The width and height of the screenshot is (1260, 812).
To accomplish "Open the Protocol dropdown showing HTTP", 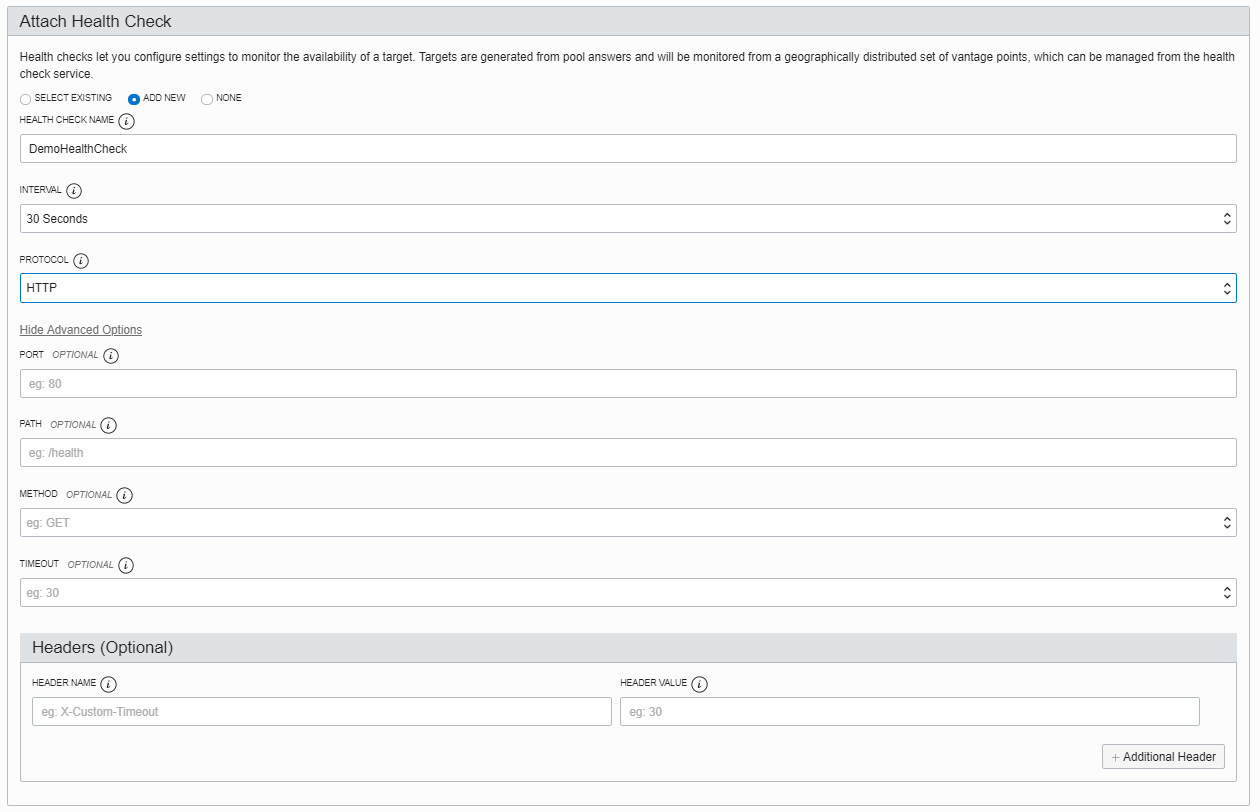I will pyautogui.click(x=628, y=288).
